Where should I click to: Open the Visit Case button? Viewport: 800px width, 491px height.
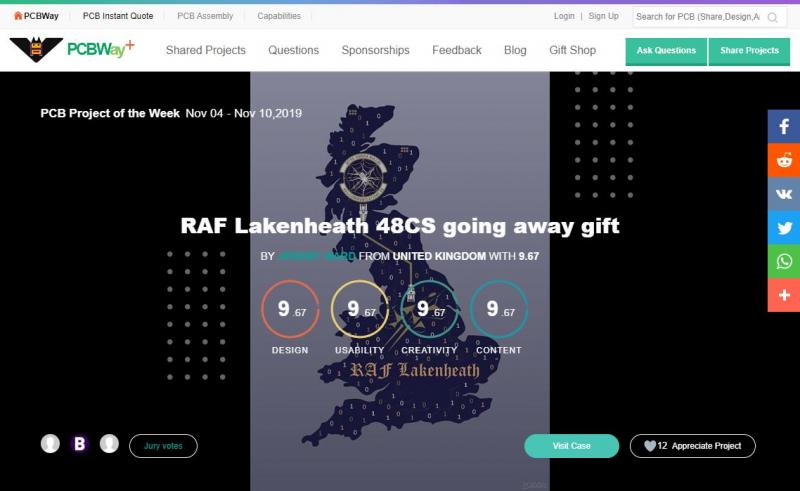(x=571, y=446)
